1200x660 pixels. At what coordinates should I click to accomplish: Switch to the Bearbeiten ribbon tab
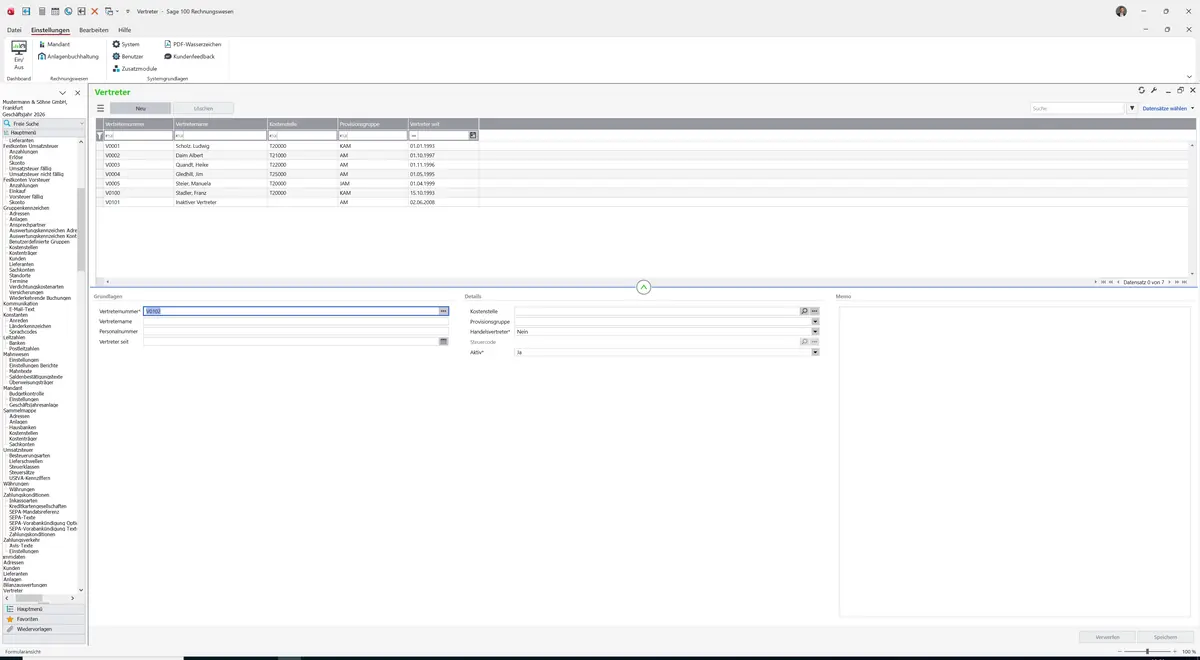pos(94,30)
